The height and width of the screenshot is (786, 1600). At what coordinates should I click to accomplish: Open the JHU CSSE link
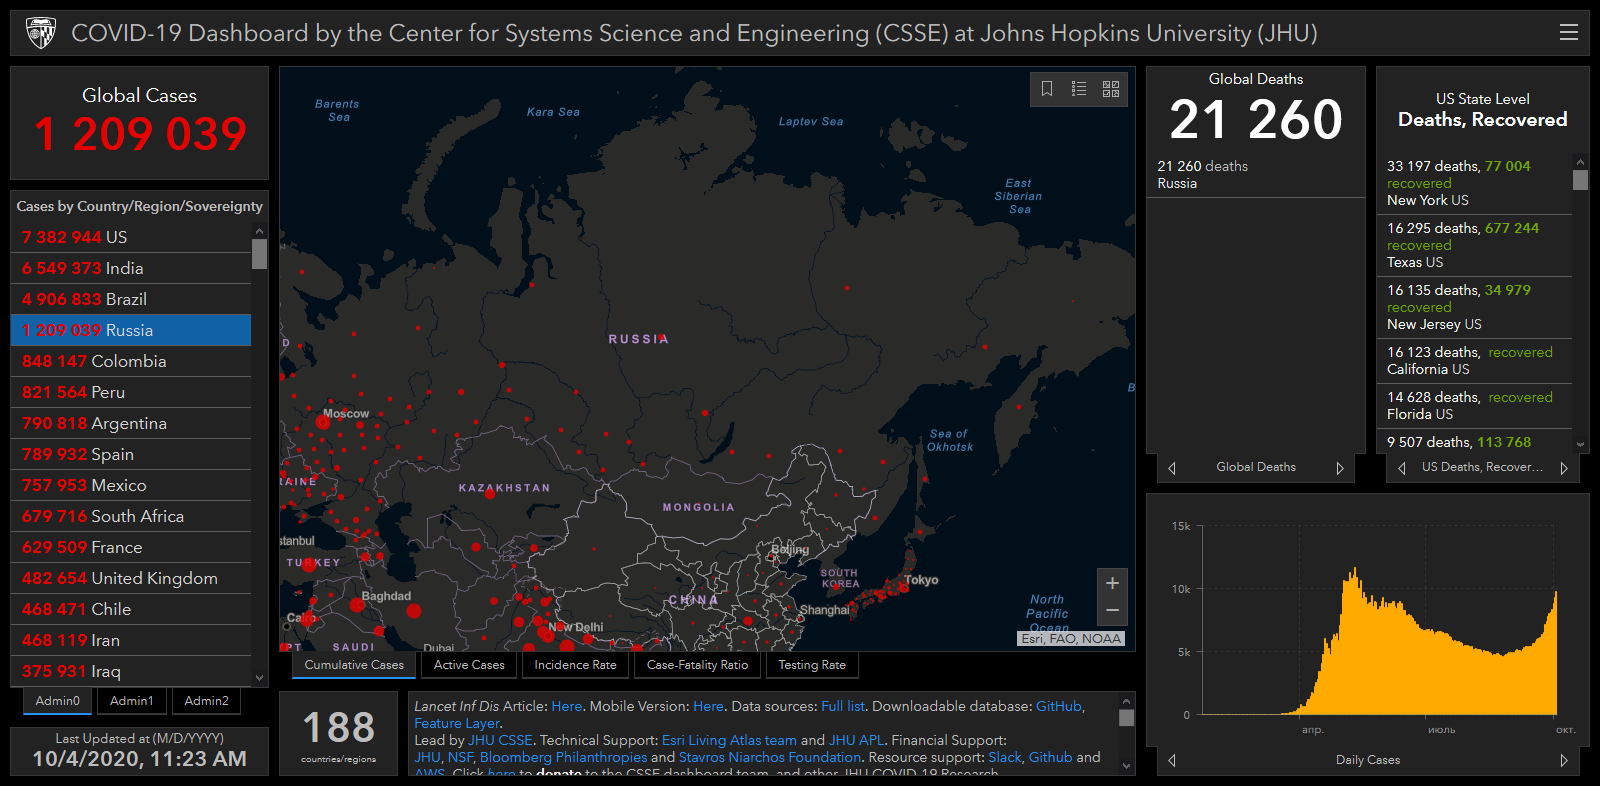point(500,740)
